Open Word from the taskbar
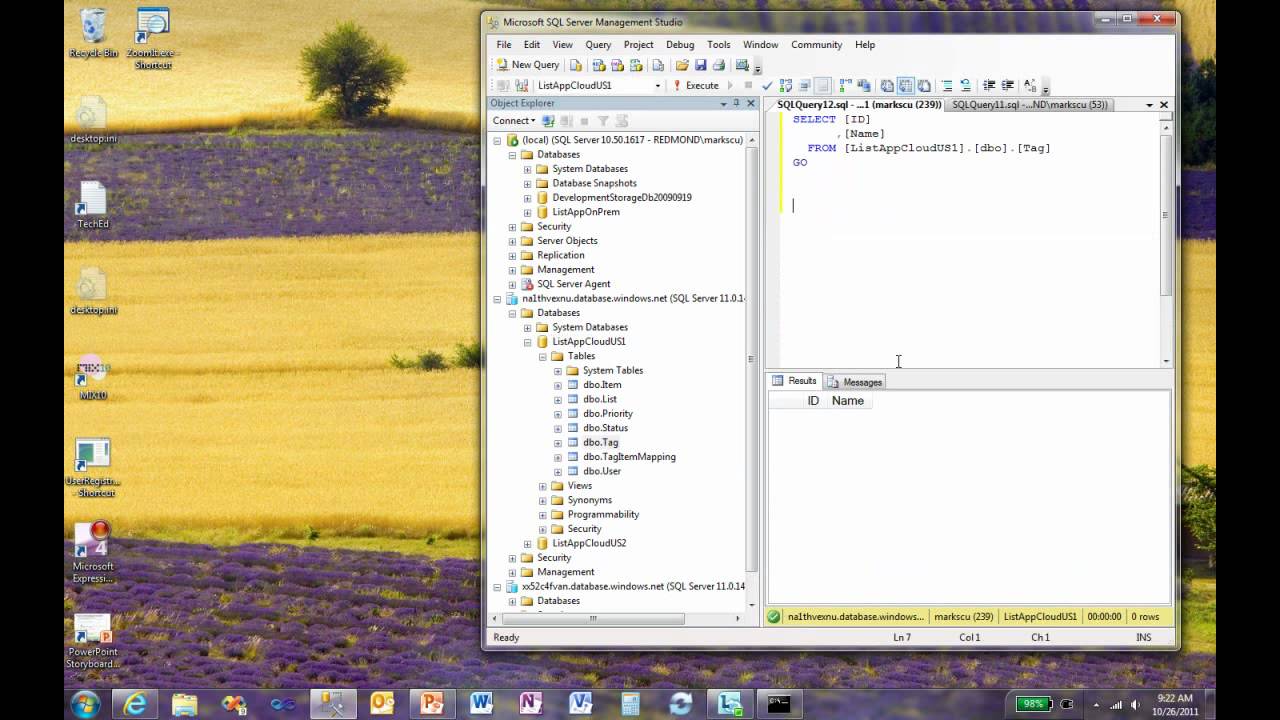 (x=481, y=703)
